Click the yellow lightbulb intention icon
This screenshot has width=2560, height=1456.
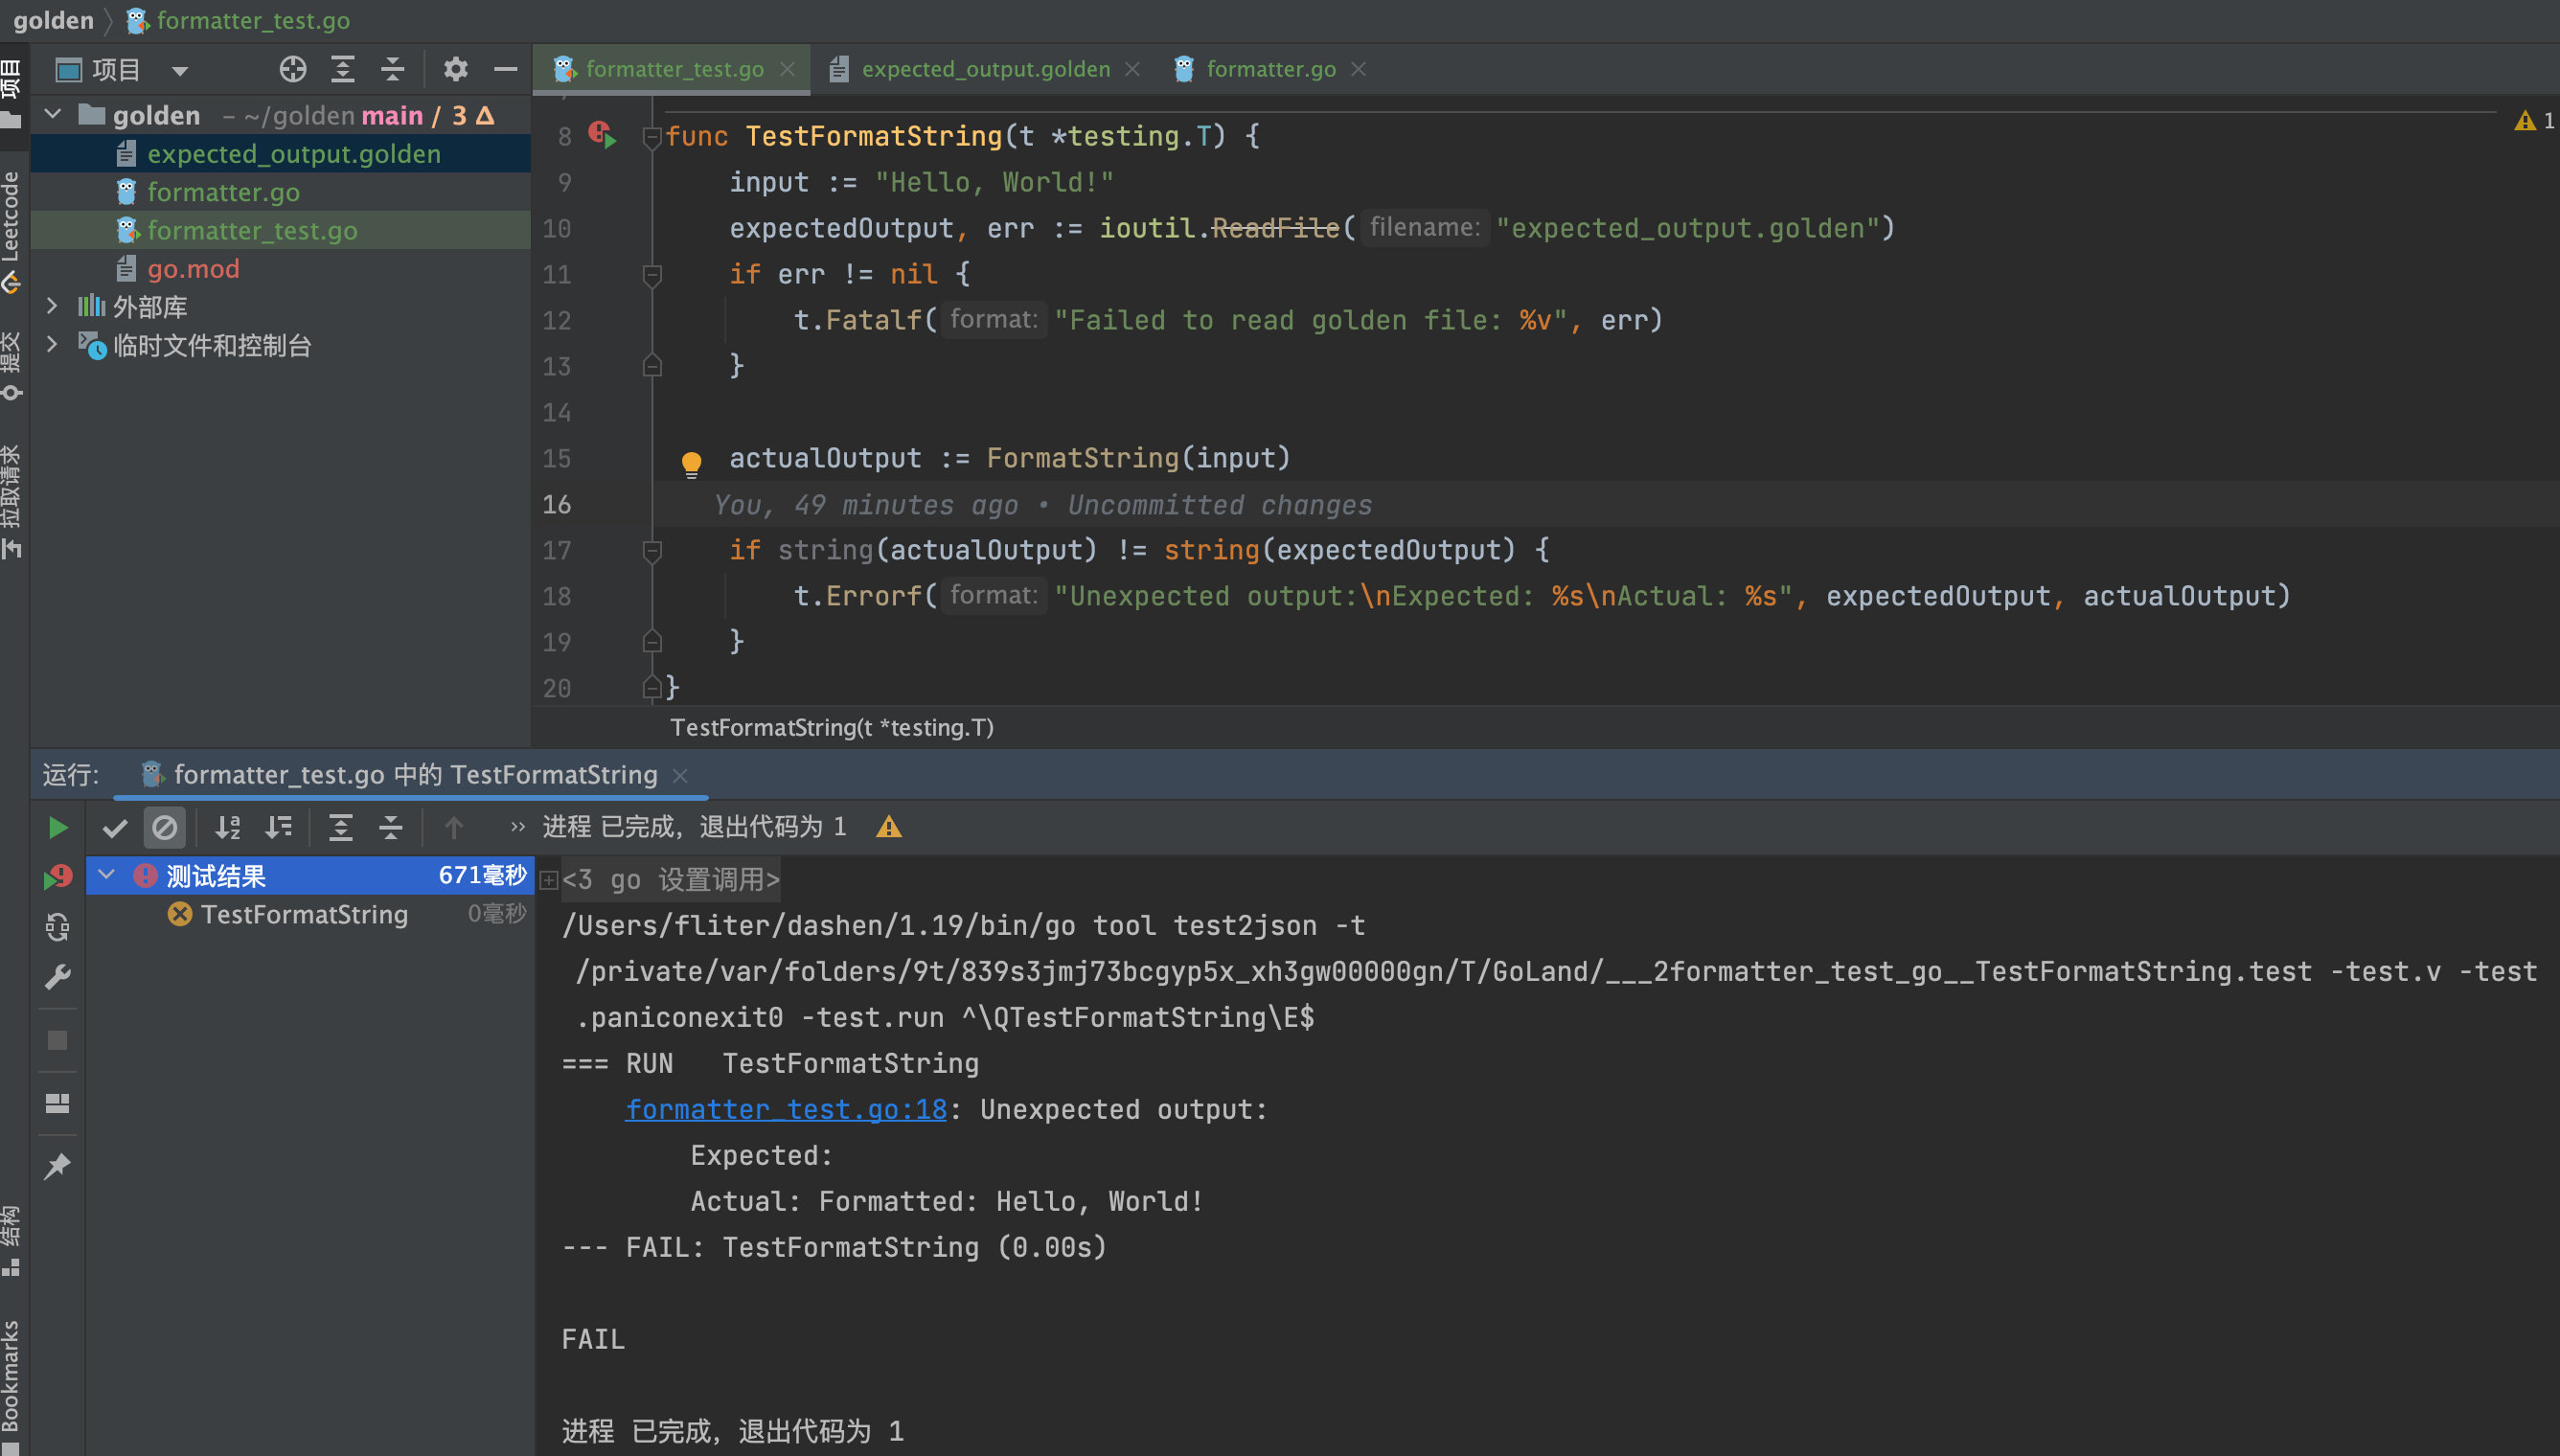click(691, 462)
